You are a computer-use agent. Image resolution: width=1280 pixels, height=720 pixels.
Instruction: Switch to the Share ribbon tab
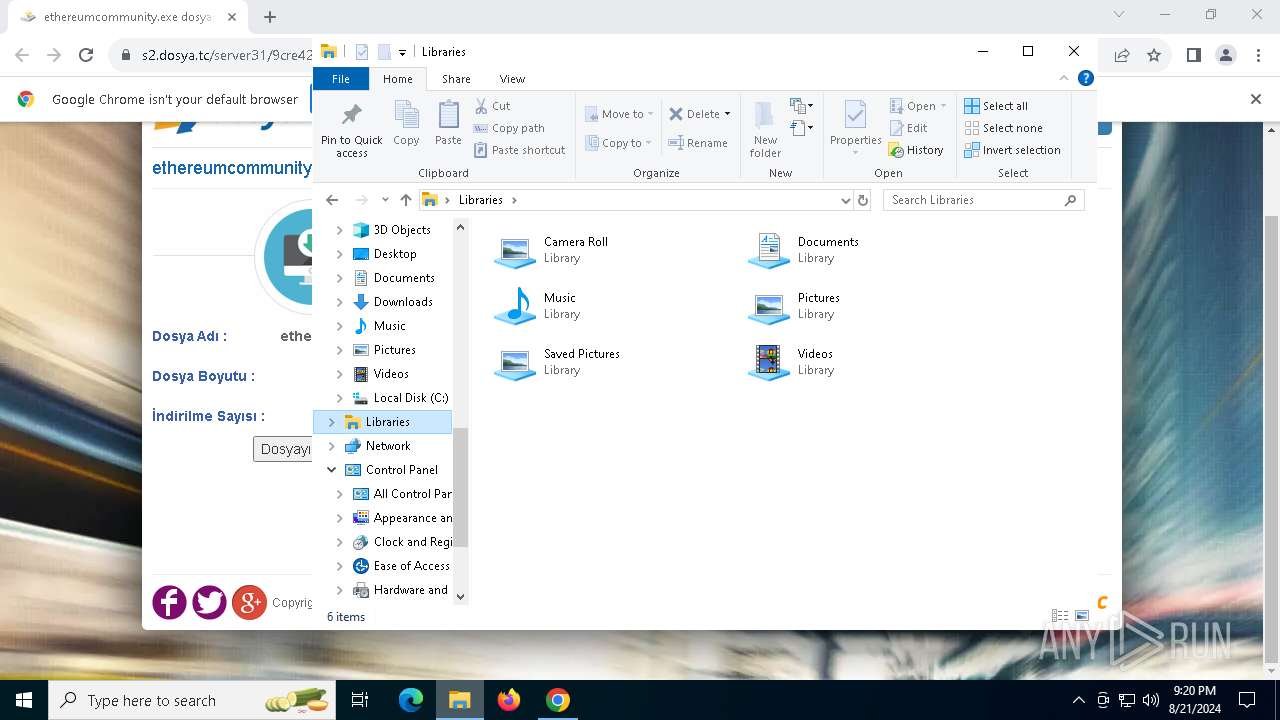(456, 79)
